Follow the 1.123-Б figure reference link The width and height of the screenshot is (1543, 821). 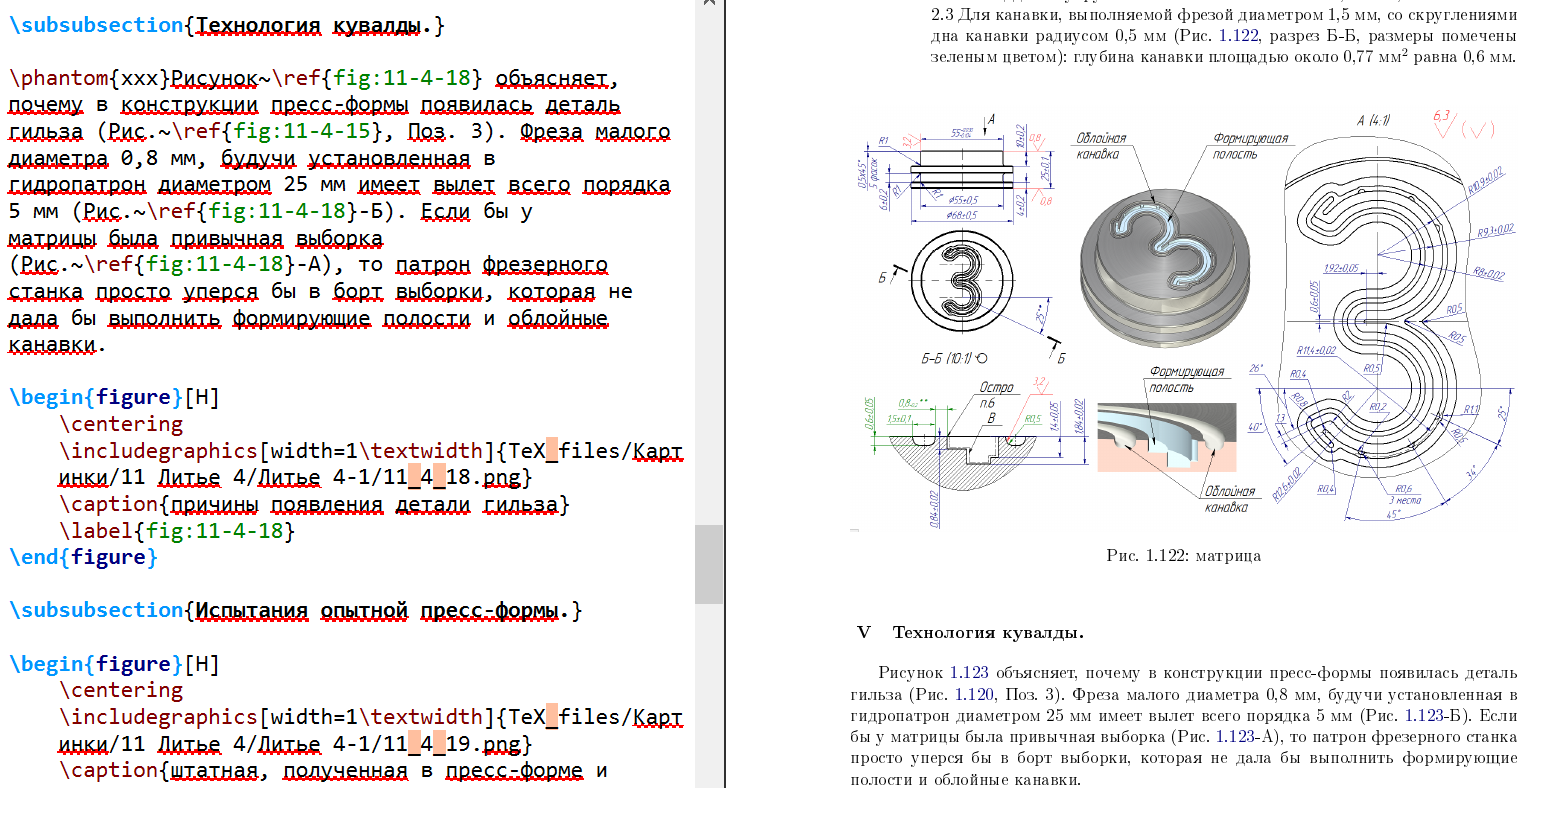coord(1423,716)
